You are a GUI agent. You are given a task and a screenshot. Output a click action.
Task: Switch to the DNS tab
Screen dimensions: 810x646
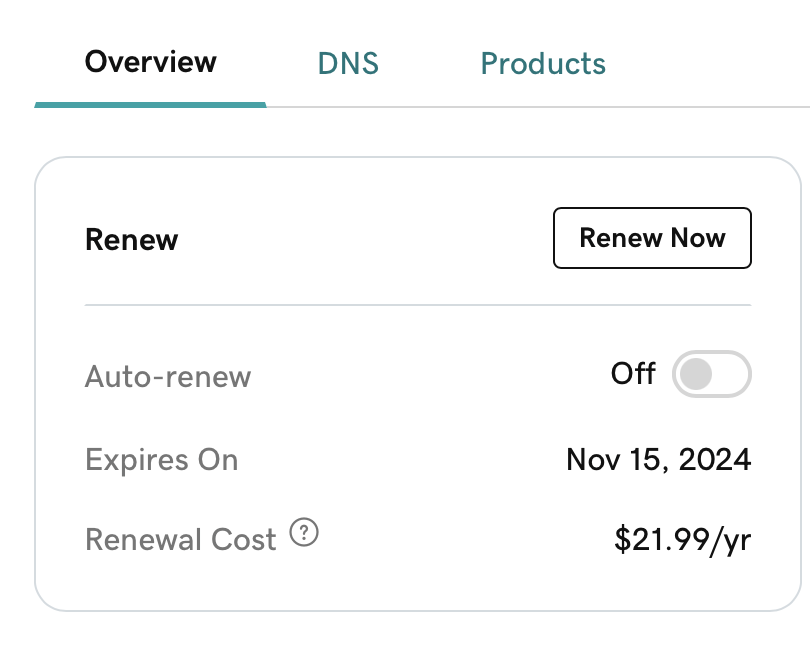[348, 64]
